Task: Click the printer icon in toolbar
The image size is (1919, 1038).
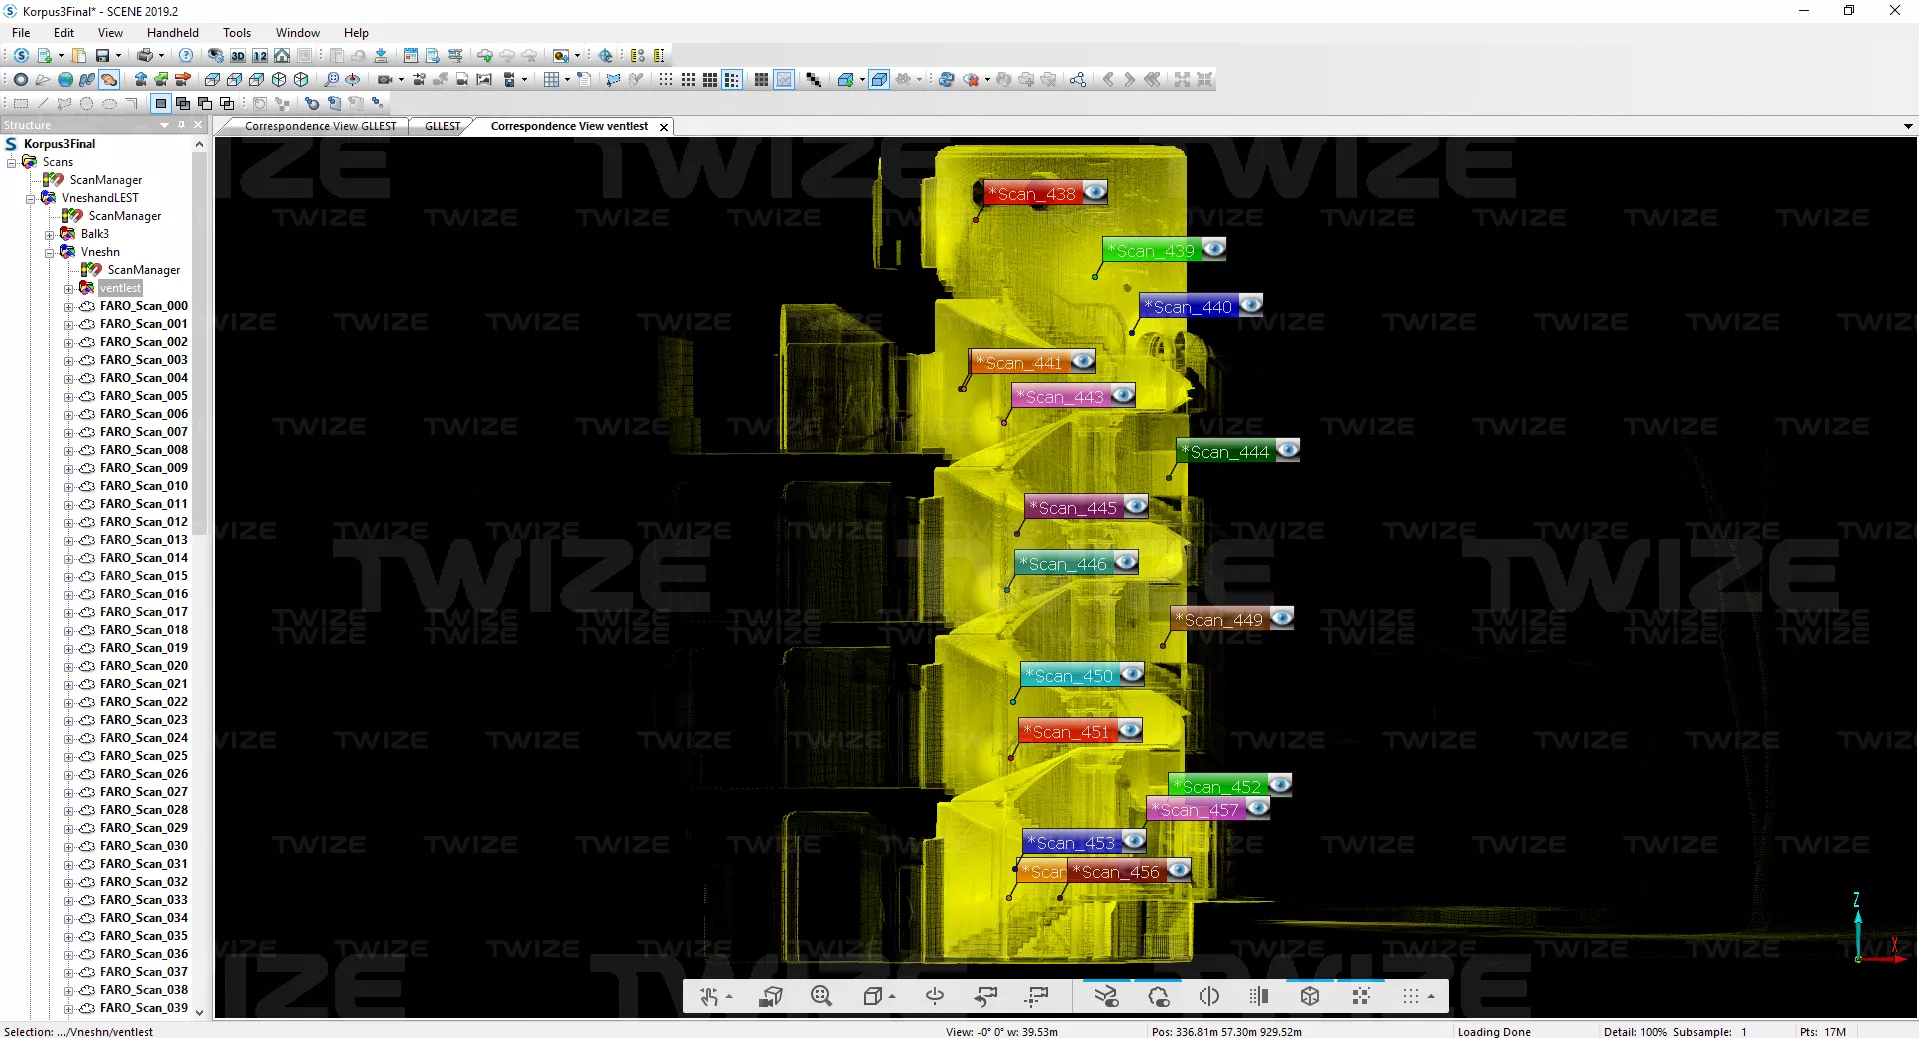Action: pos(145,56)
